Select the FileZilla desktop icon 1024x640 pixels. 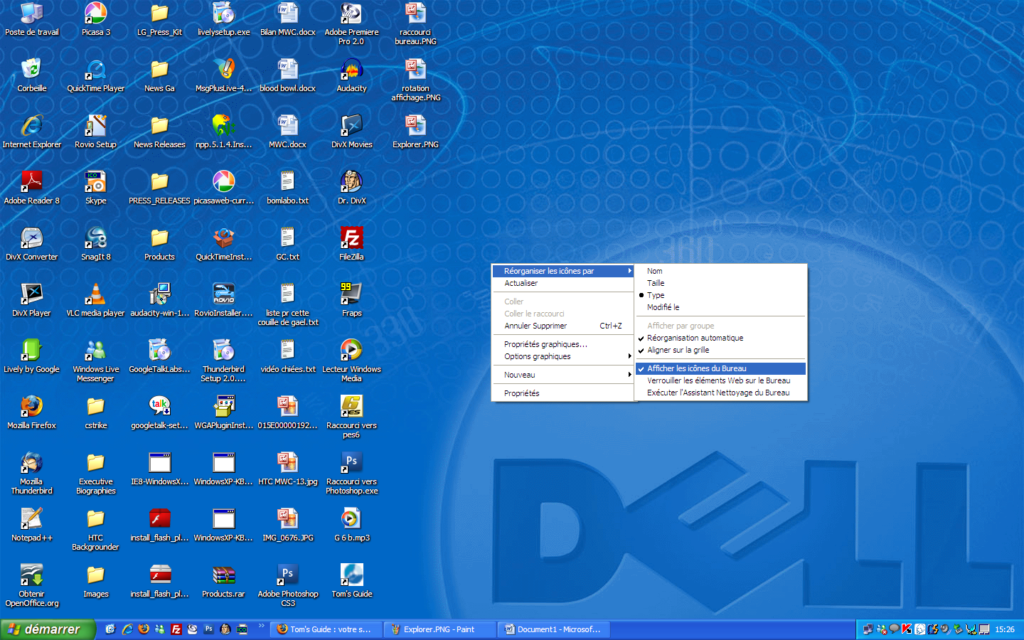(x=351, y=244)
